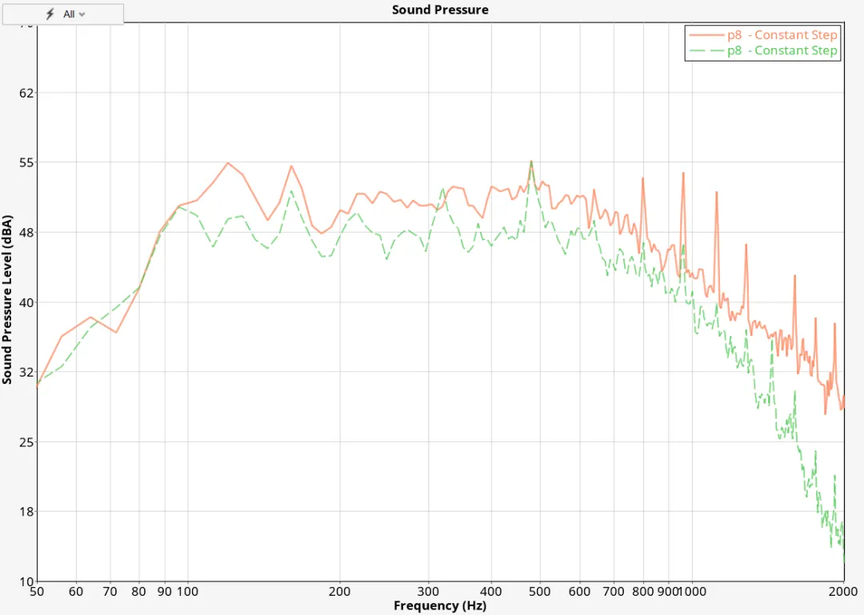Click the 500 tick label on the frequency axis

(539, 591)
